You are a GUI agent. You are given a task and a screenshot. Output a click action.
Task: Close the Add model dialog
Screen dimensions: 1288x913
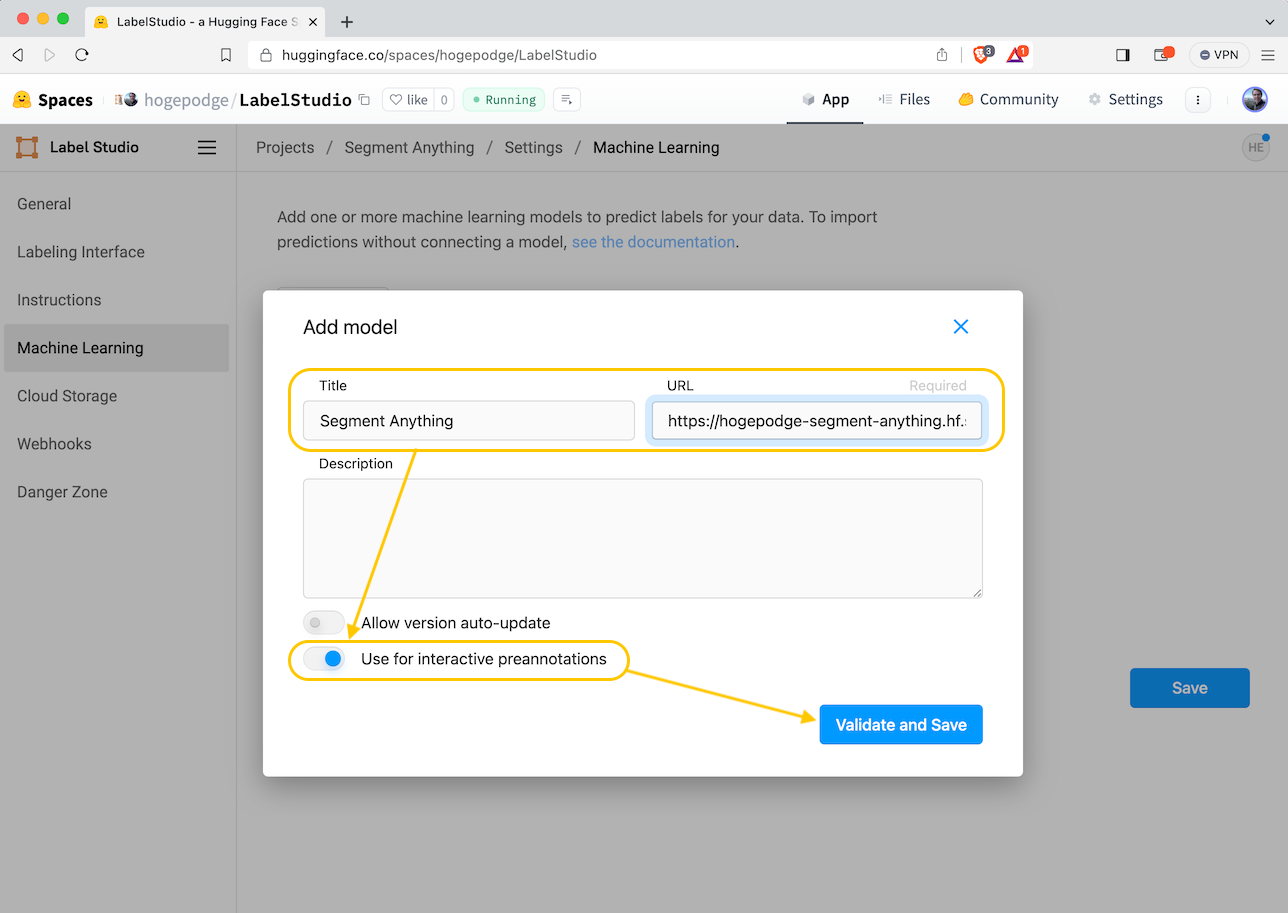[960, 327]
